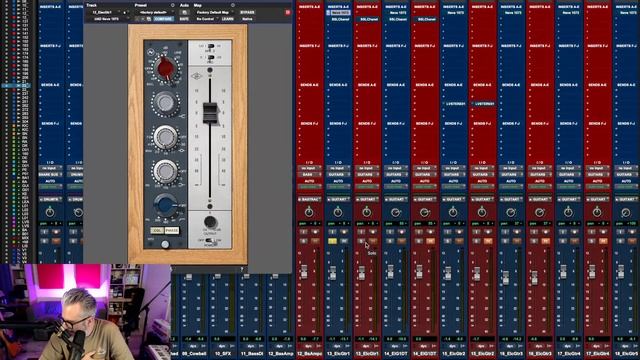Toggle the PHASE button on Neve 1073
Screen dimensions: 640x360
pos(171,231)
